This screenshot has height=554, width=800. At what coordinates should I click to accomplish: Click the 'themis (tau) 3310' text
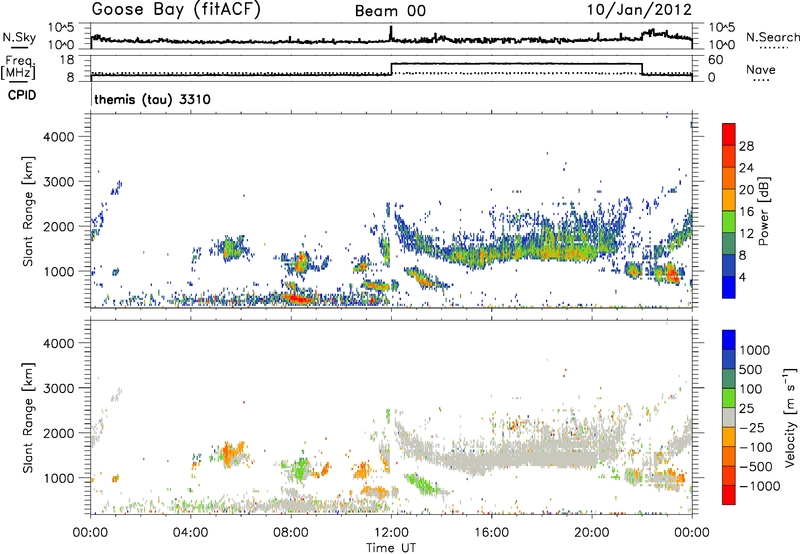coord(153,99)
